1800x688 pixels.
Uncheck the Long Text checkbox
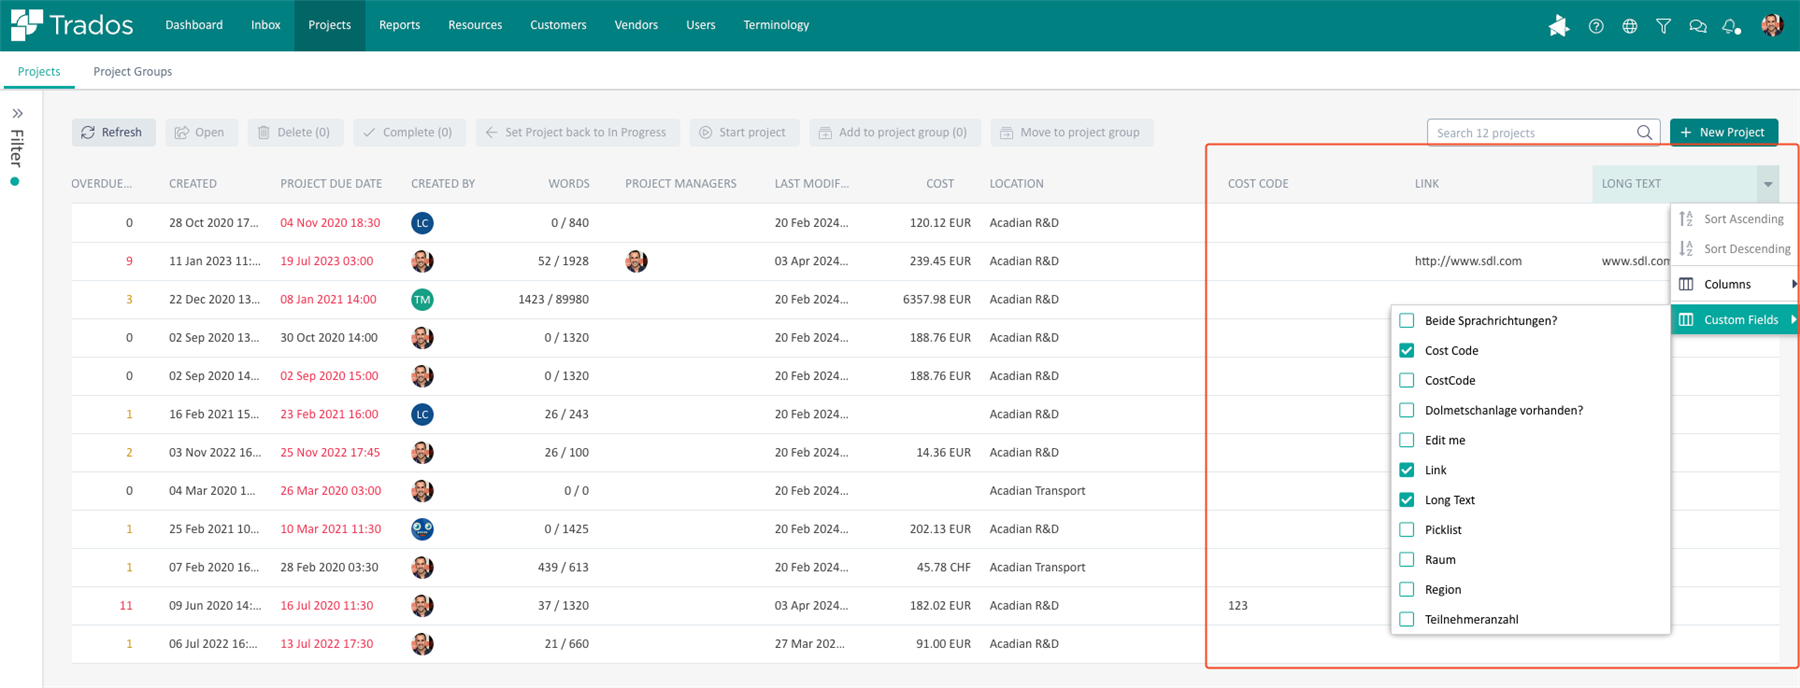[1407, 500]
